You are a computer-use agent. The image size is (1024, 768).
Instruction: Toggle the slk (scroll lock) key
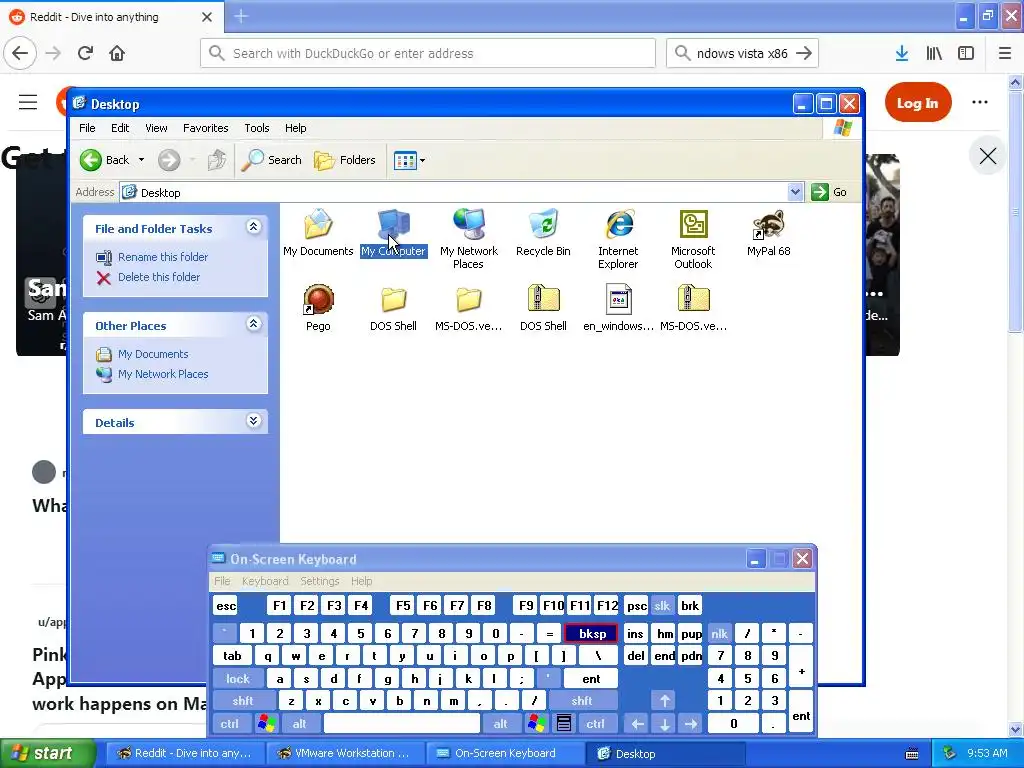point(662,606)
